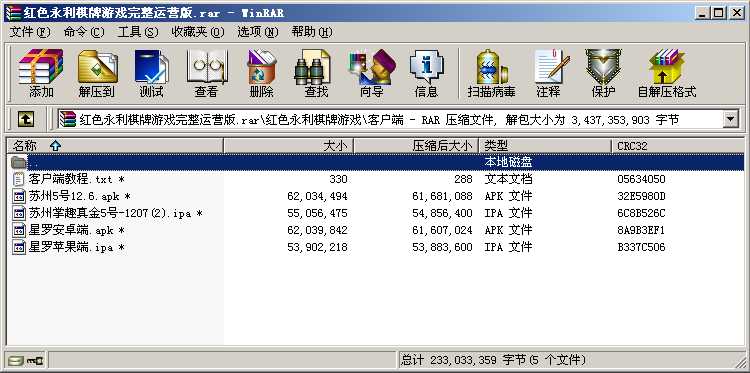Show archive 信息 (Info) icon
Viewport: 750px width, 373px height.
tap(426, 73)
